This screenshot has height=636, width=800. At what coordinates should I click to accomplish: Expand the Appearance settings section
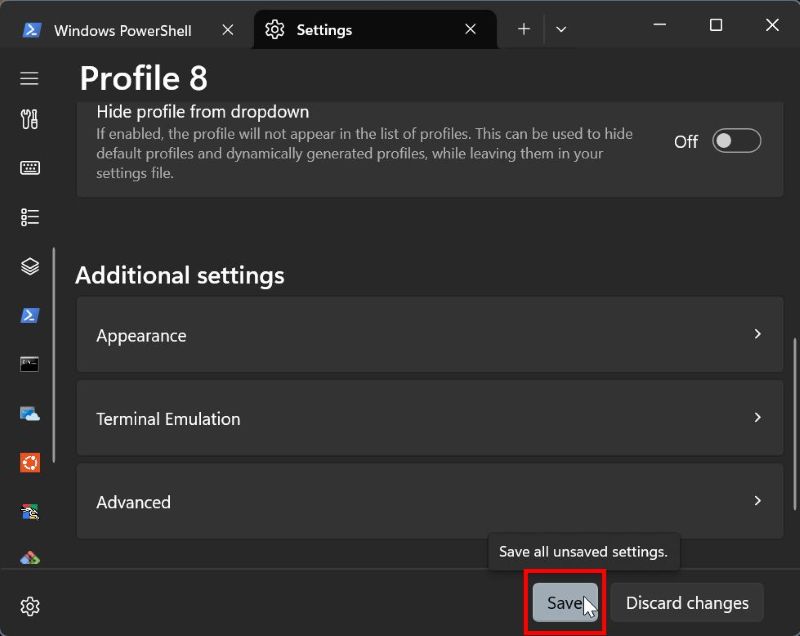coord(430,335)
